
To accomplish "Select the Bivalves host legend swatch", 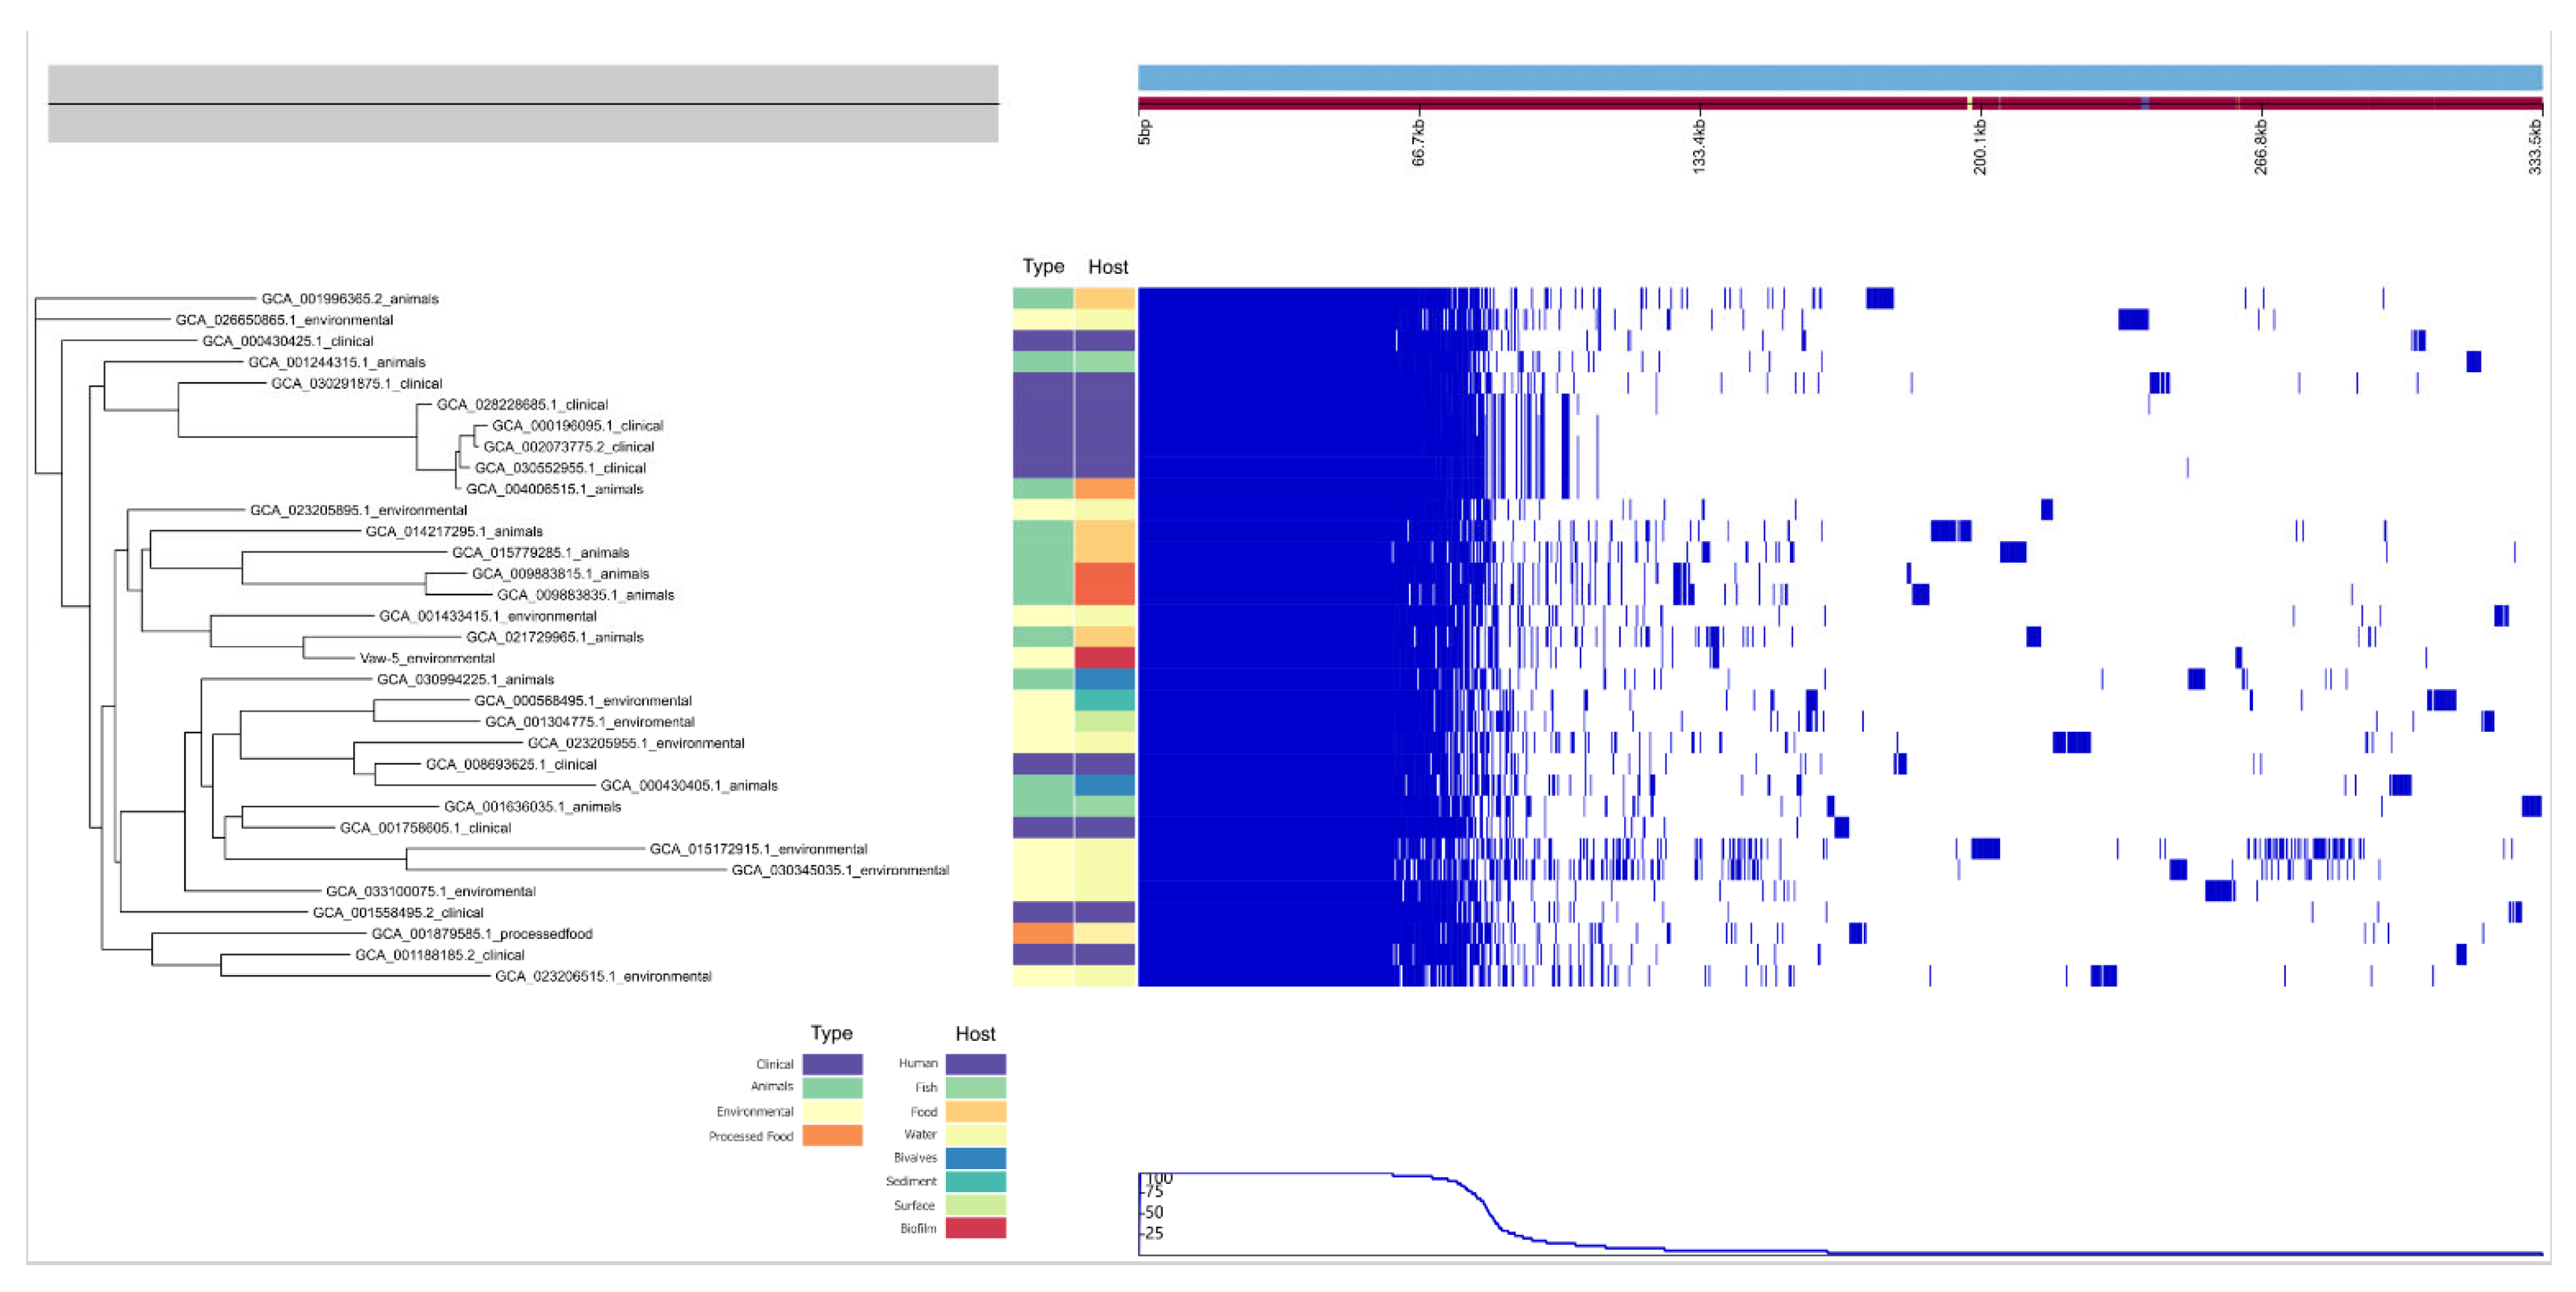I will pos(975,1158).
